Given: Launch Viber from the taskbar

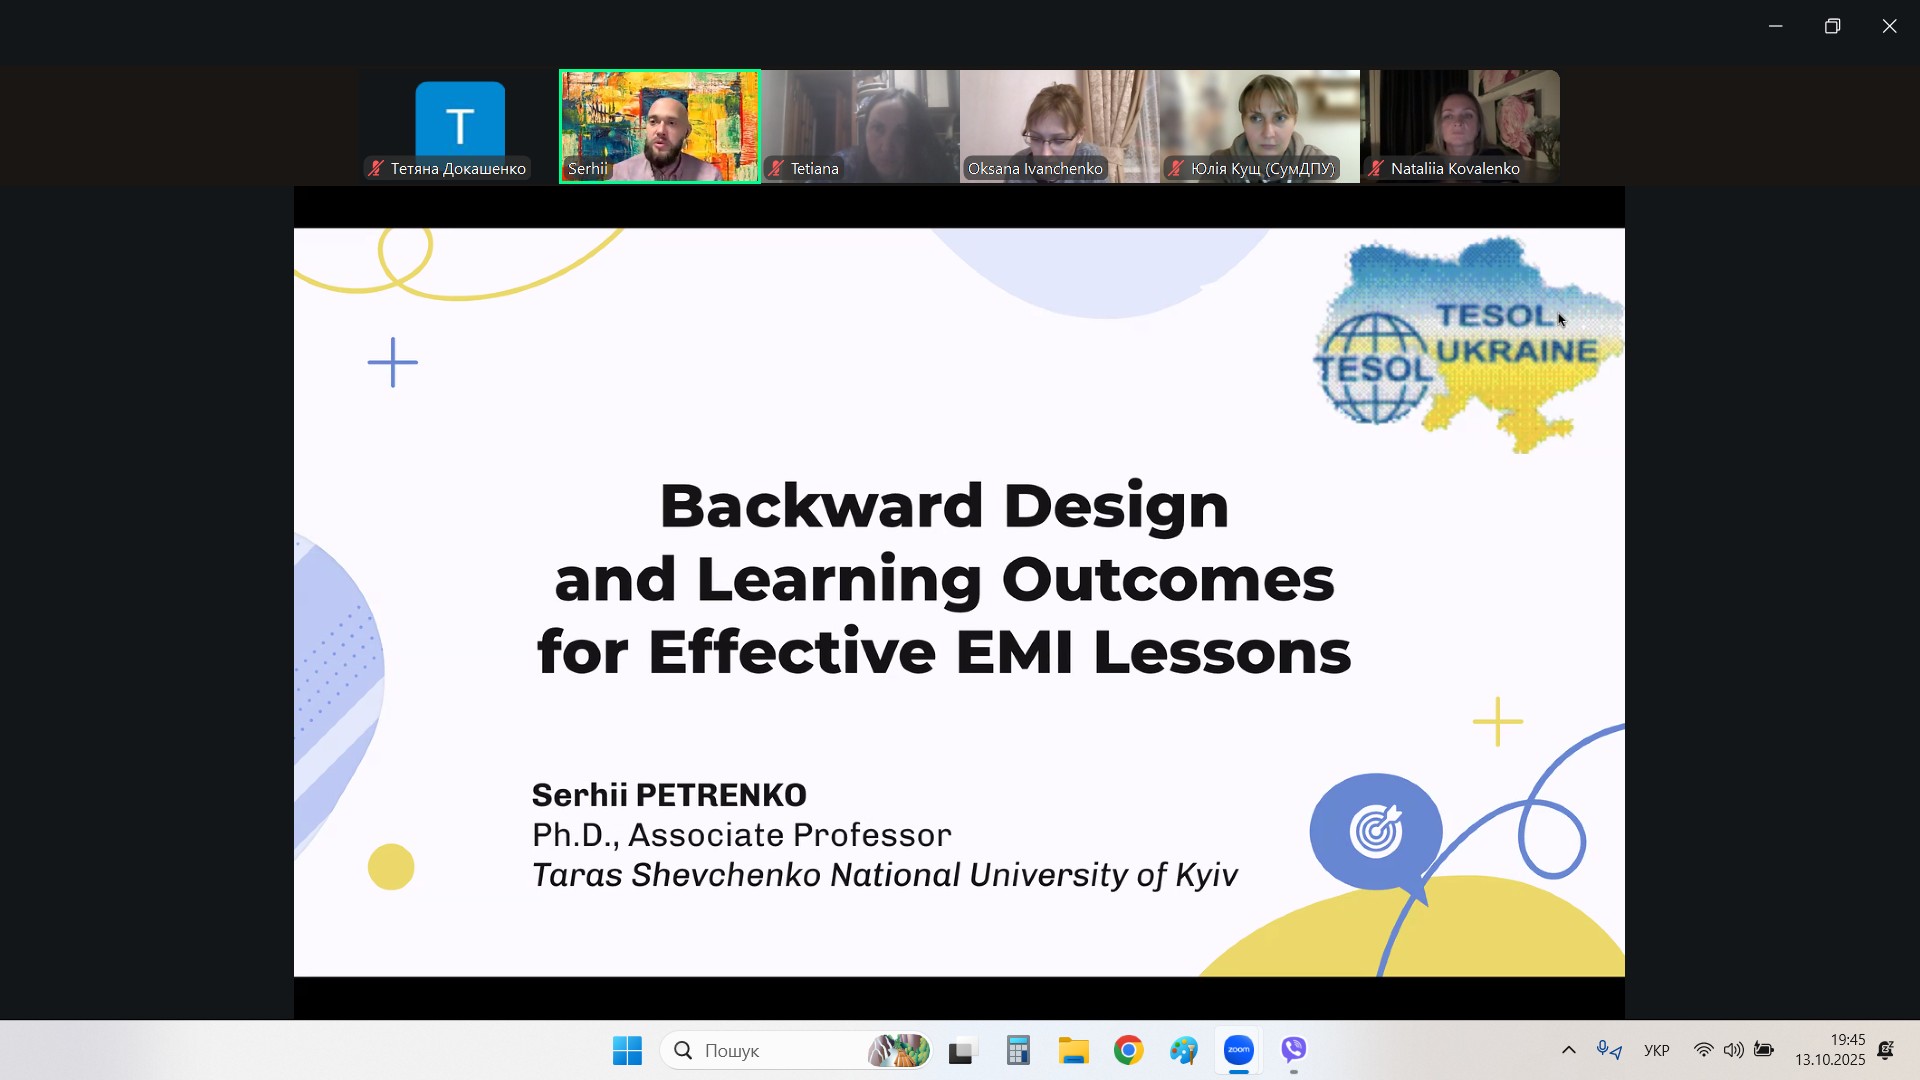Looking at the screenshot, I should tap(1294, 1050).
